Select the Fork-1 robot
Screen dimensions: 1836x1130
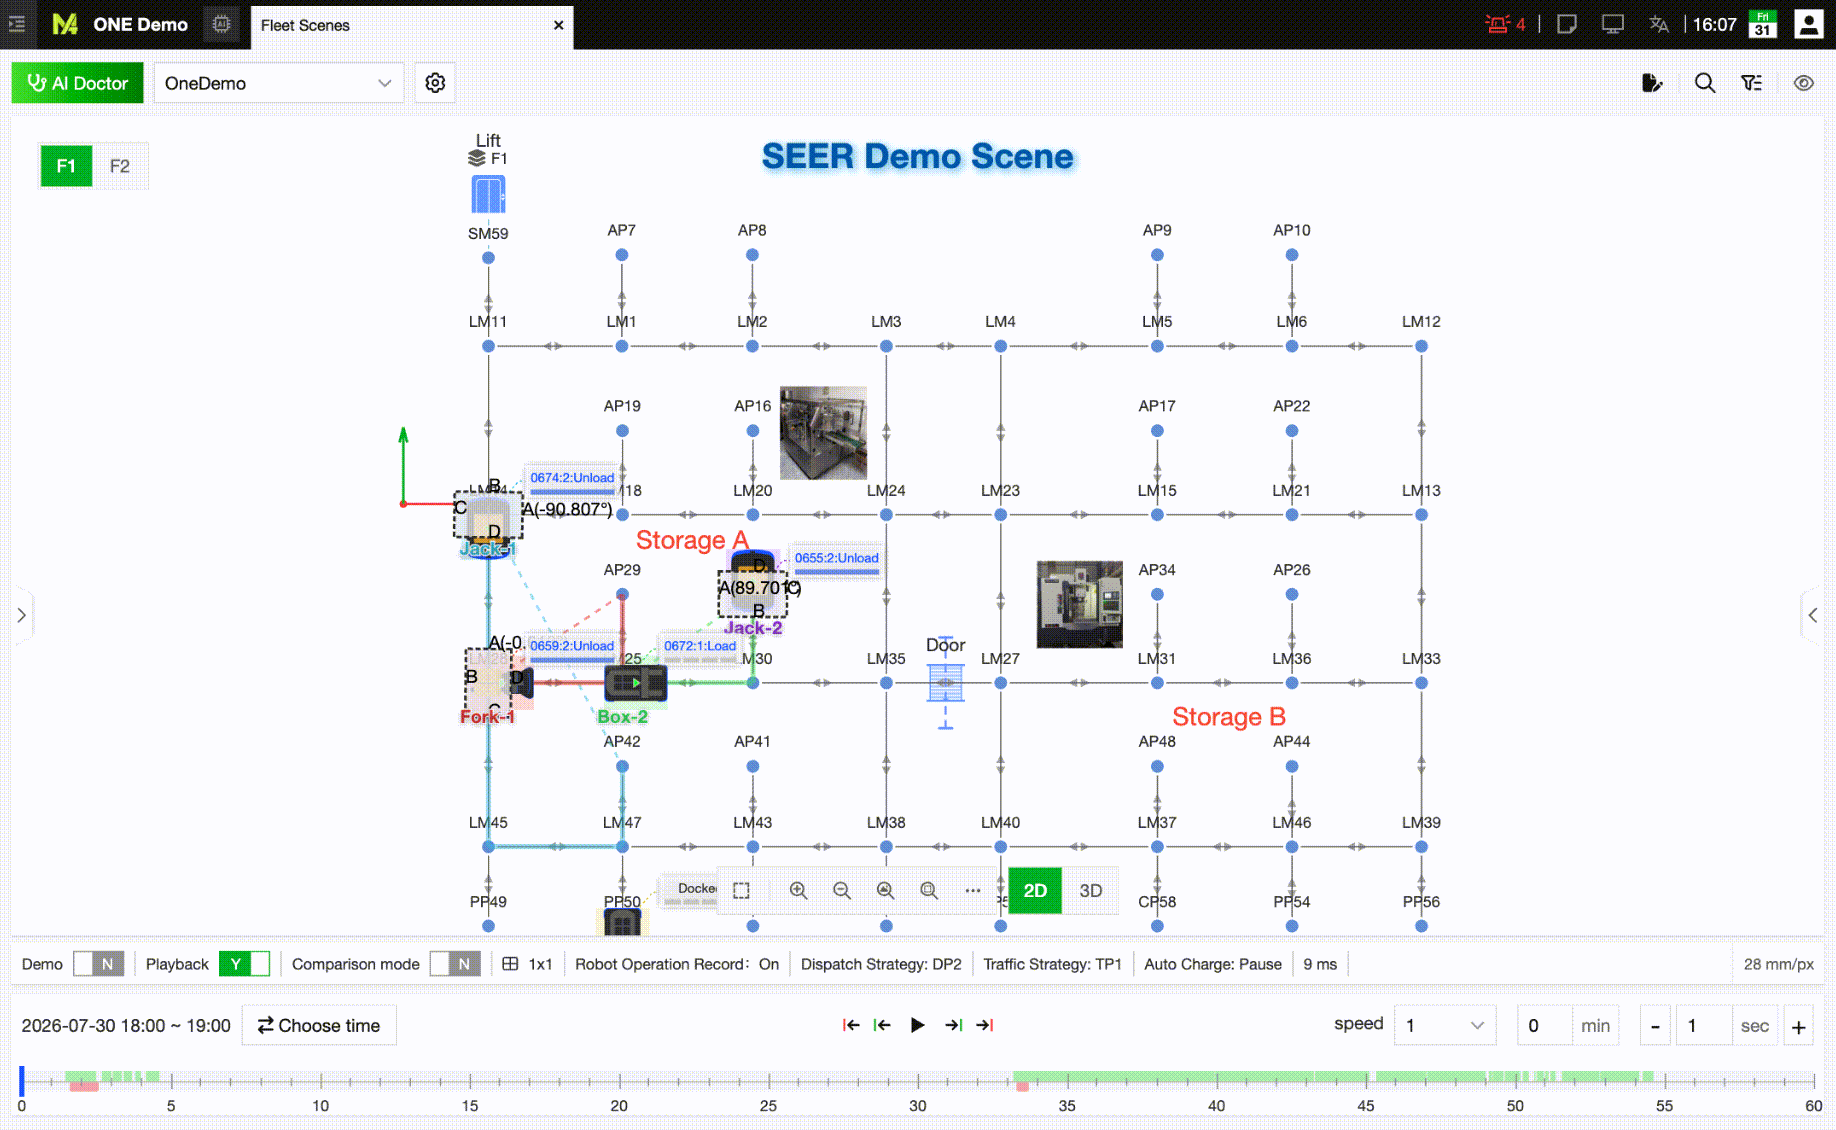[498, 684]
